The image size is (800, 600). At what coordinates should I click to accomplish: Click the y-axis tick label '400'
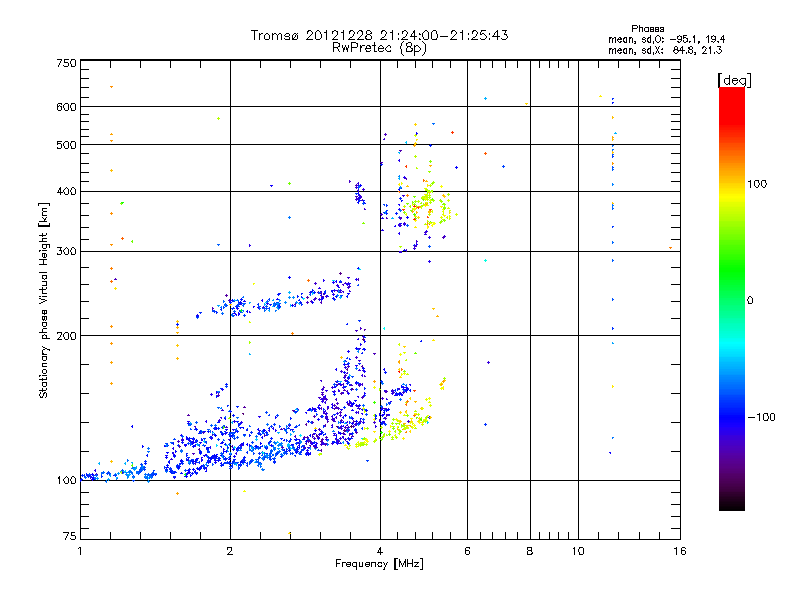[x=66, y=191]
